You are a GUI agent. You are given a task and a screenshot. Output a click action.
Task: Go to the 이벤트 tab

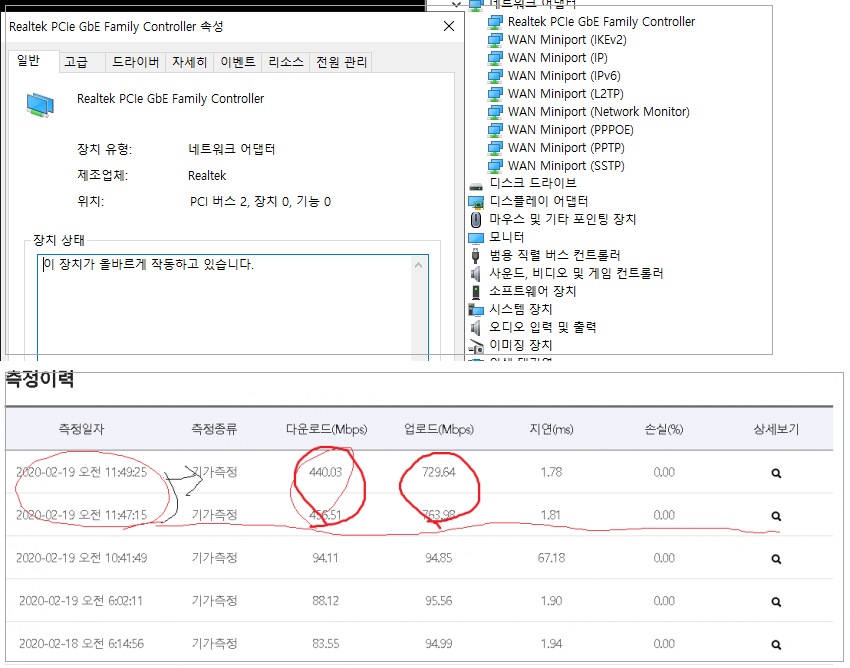point(238,62)
